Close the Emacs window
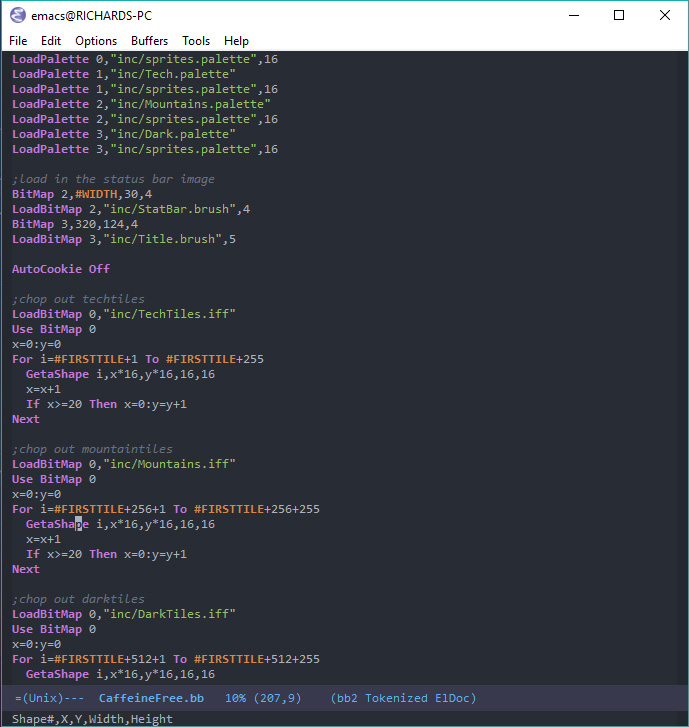The width and height of the screenshot is (689, 727). (x=665, y=15)
